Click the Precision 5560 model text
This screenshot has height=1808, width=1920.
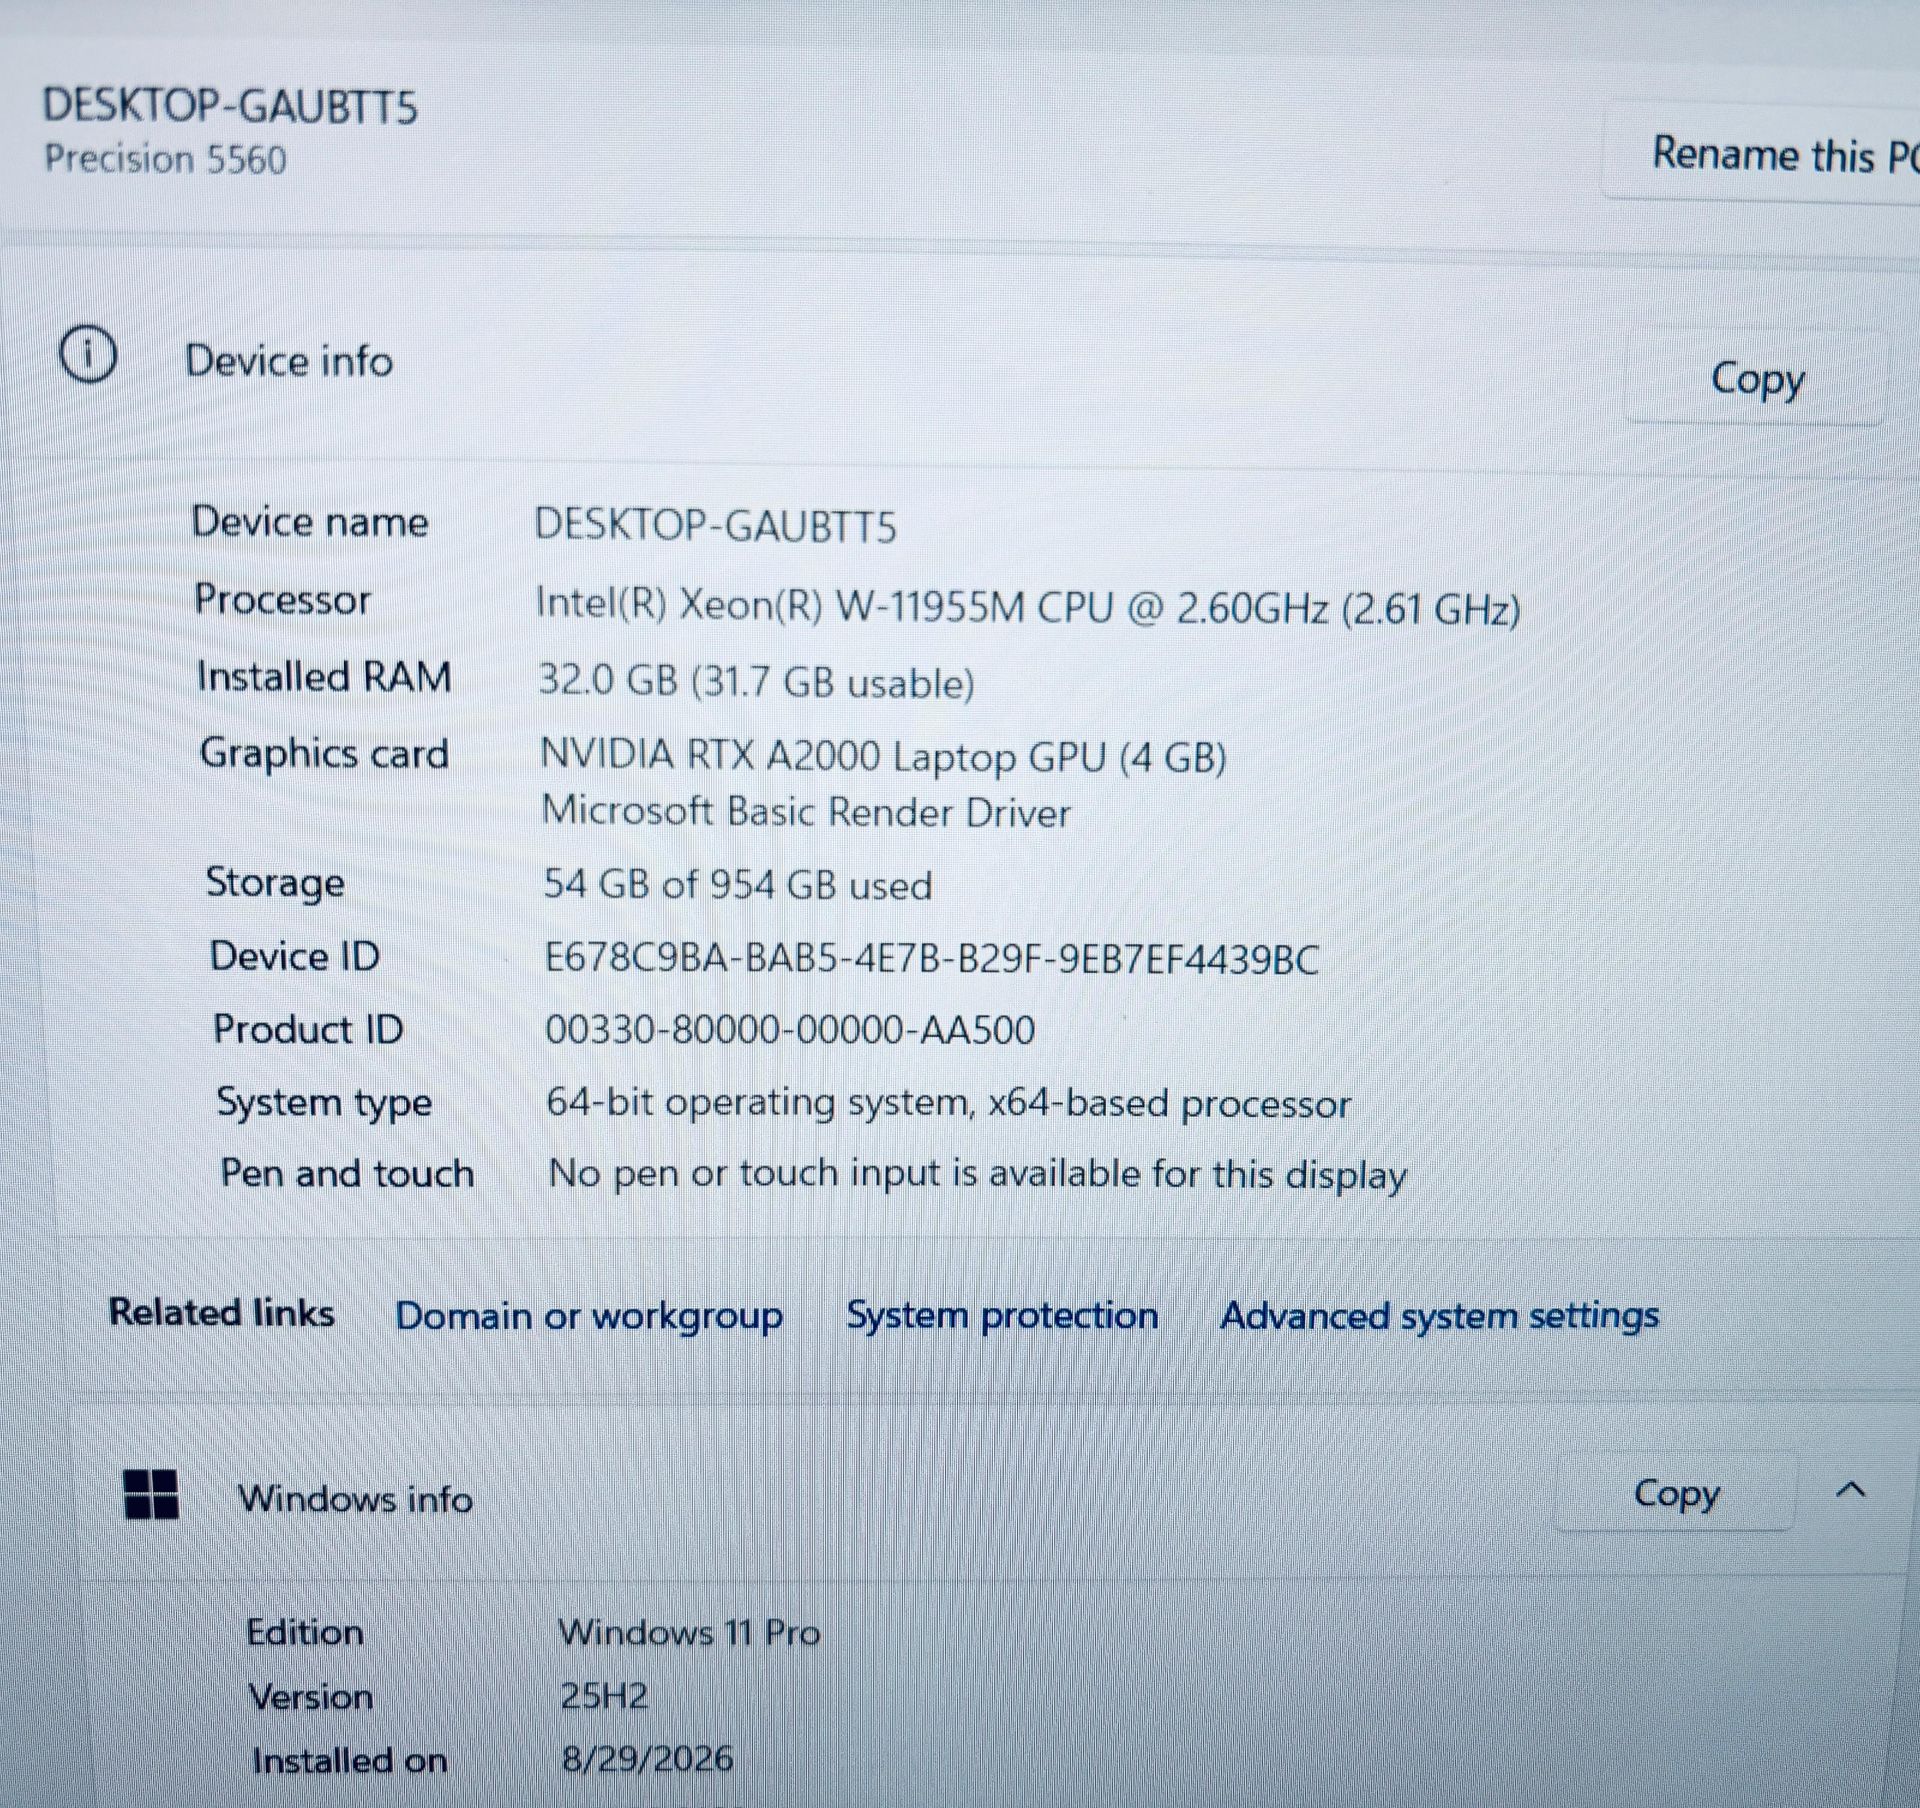(165, 160)
